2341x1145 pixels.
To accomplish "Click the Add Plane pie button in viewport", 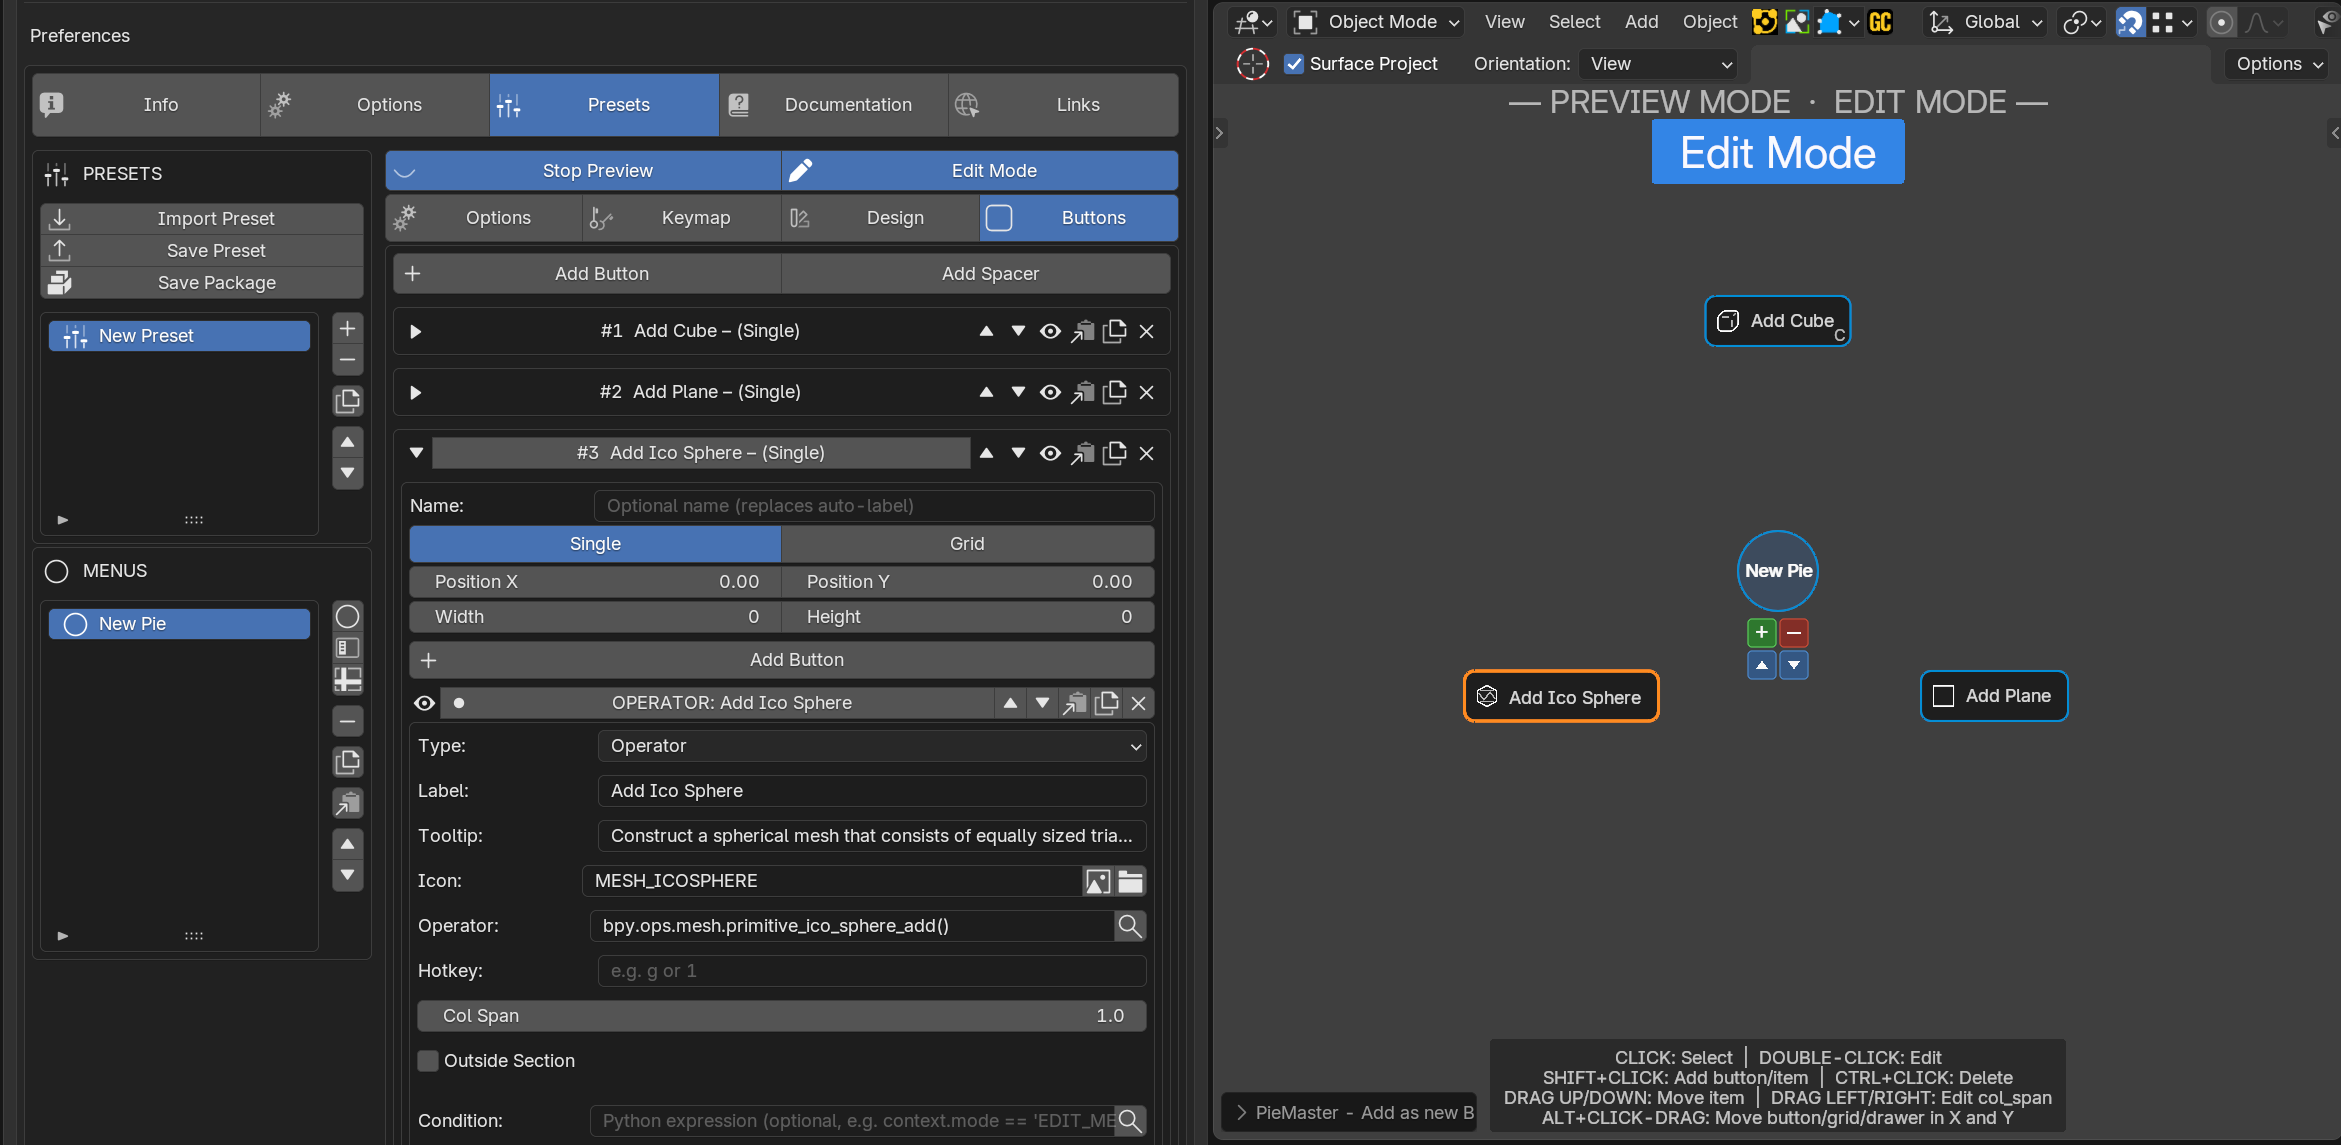I will click(1993, 696).
